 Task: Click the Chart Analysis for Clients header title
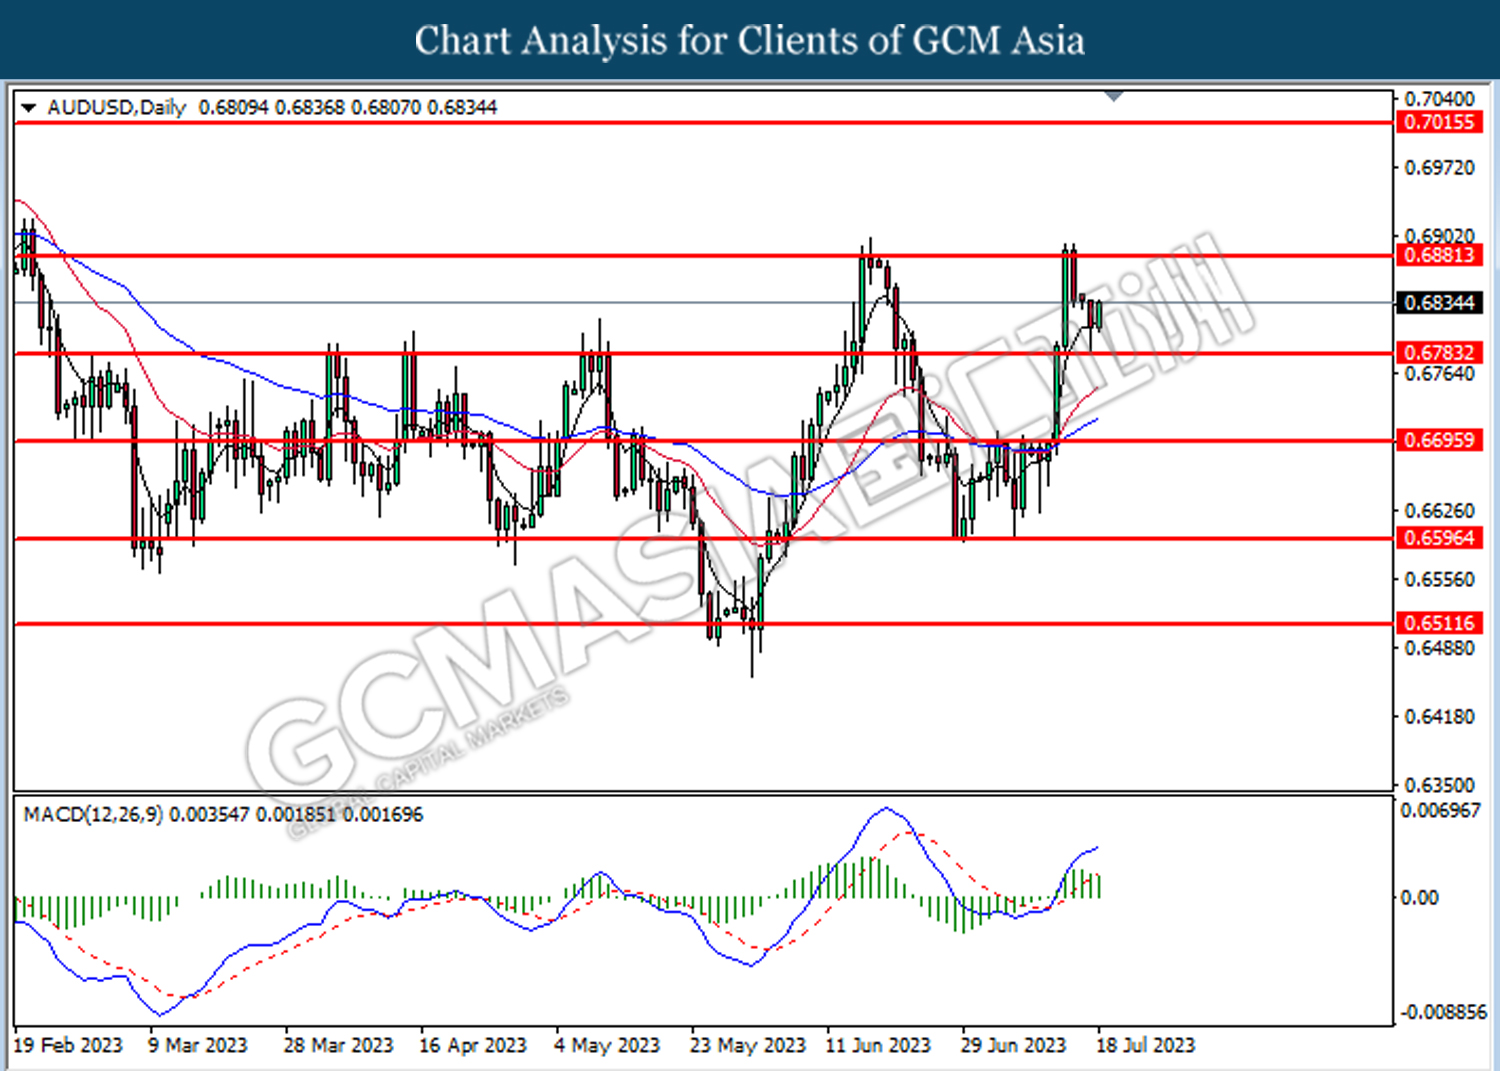[x=750, y=40]
